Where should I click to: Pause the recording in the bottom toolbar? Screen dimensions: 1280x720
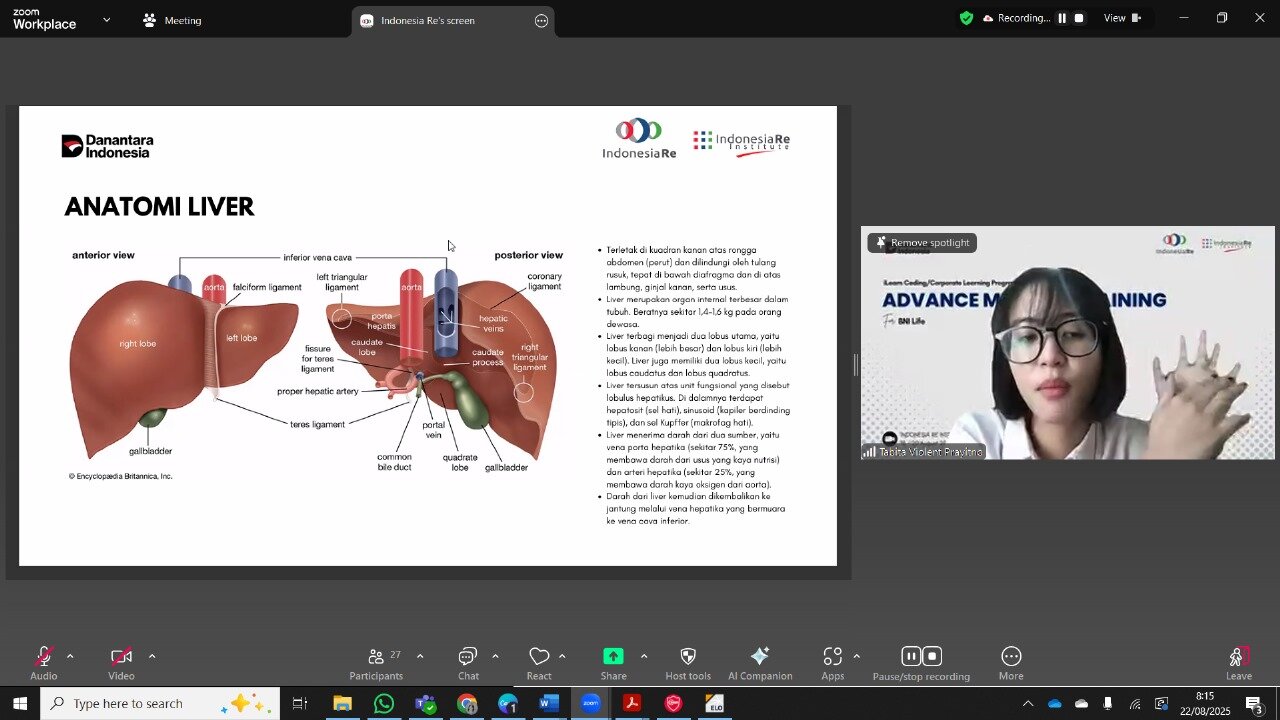coord(910,656)
